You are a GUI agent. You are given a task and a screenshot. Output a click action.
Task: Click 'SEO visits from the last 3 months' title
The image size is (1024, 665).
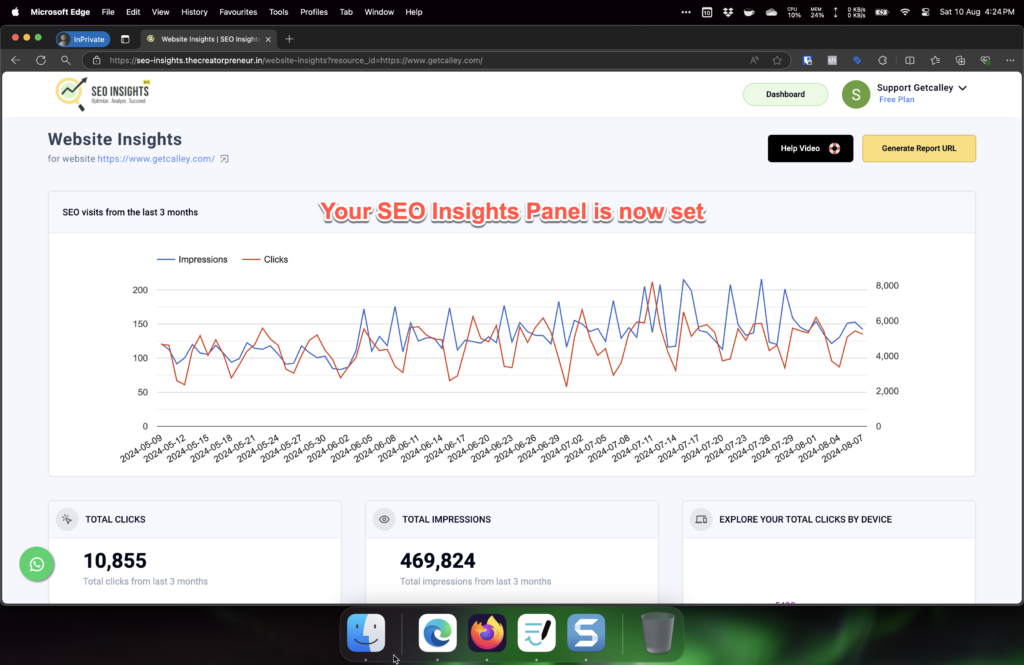[130, 212]
